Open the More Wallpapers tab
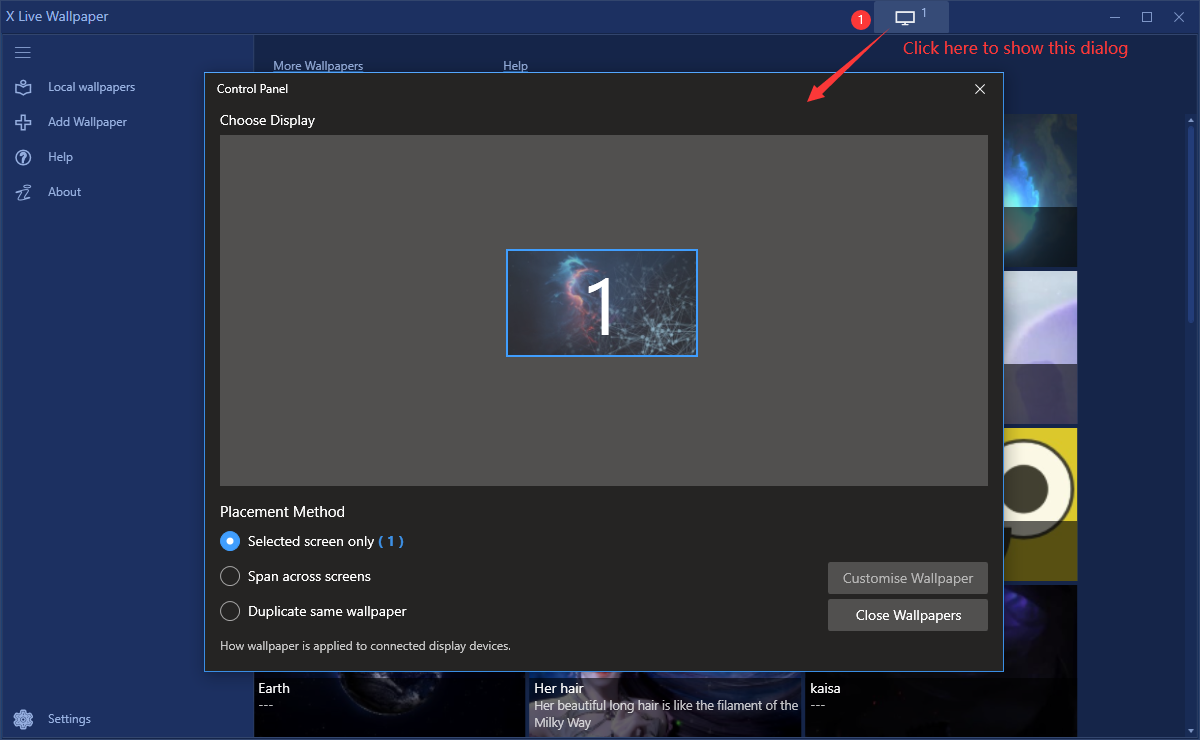This screenshot has width=1200, height=740. click(318, 66)
